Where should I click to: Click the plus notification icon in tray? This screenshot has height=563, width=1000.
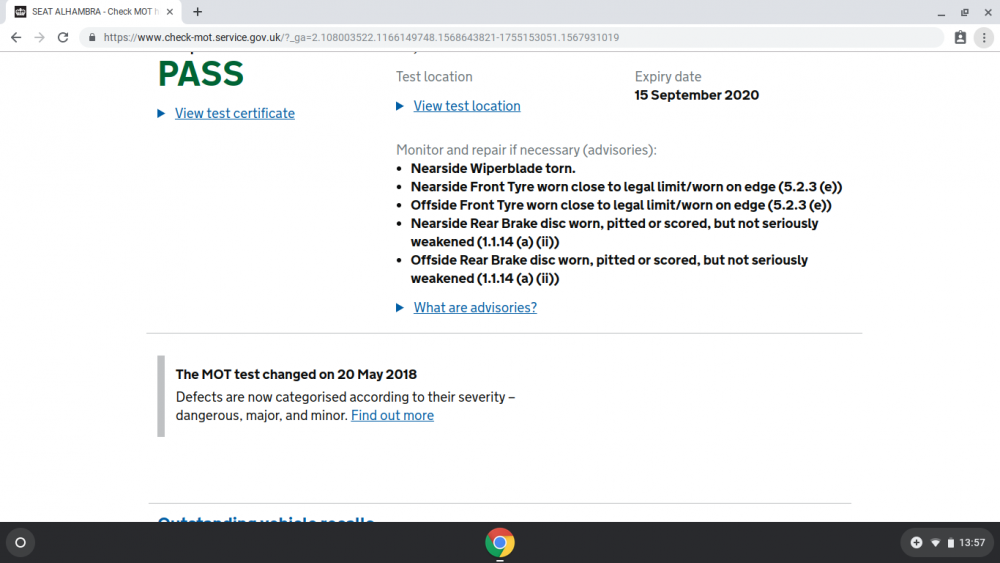(x=916, y=543)
